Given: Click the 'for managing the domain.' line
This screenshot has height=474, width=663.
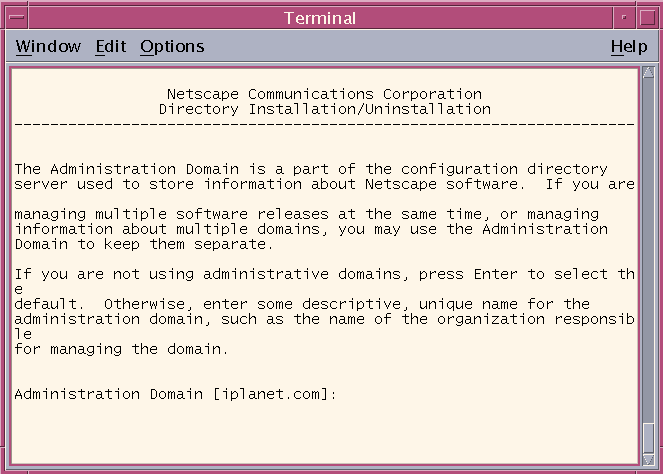Looking at the screenshot, I should tap(121, 349).
